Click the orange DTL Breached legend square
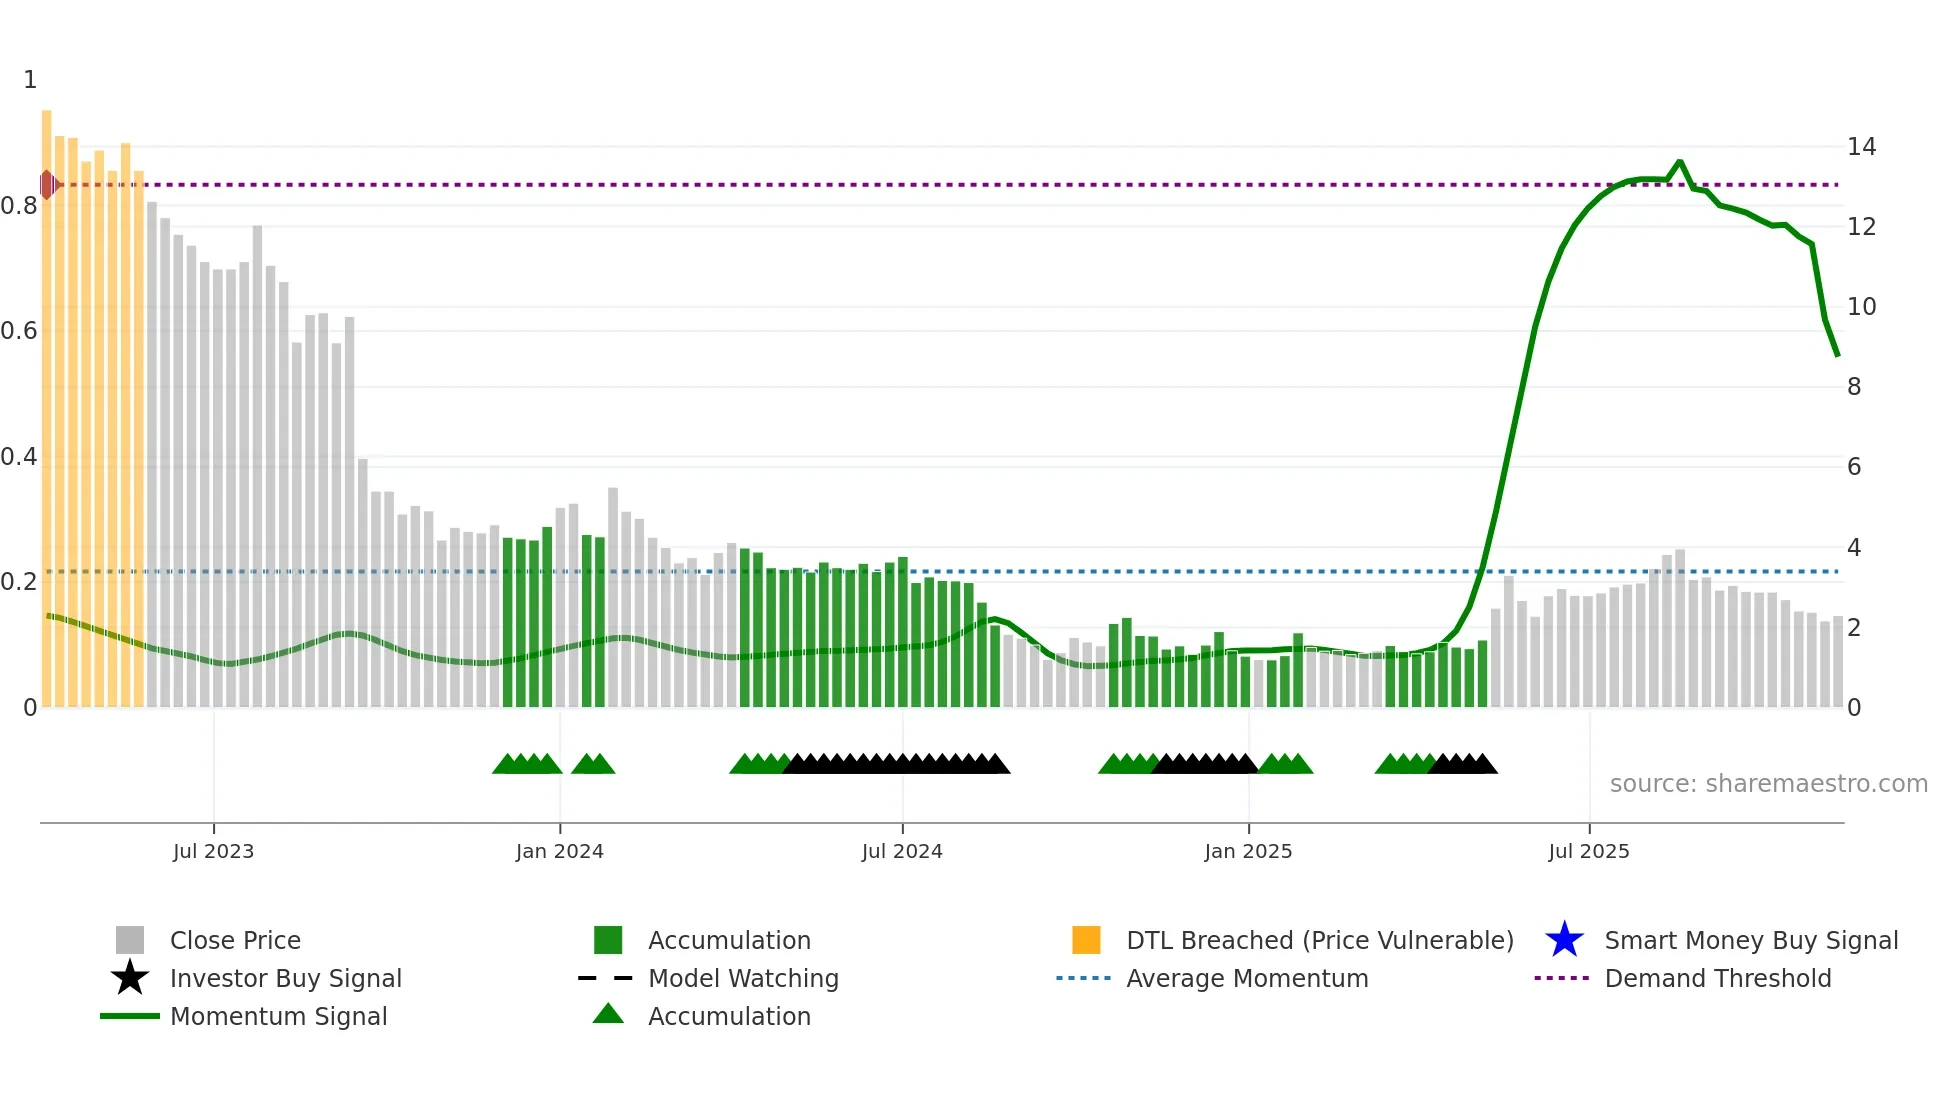Viewport: 1960px width, 1102px height. (x=1086, y=940)
